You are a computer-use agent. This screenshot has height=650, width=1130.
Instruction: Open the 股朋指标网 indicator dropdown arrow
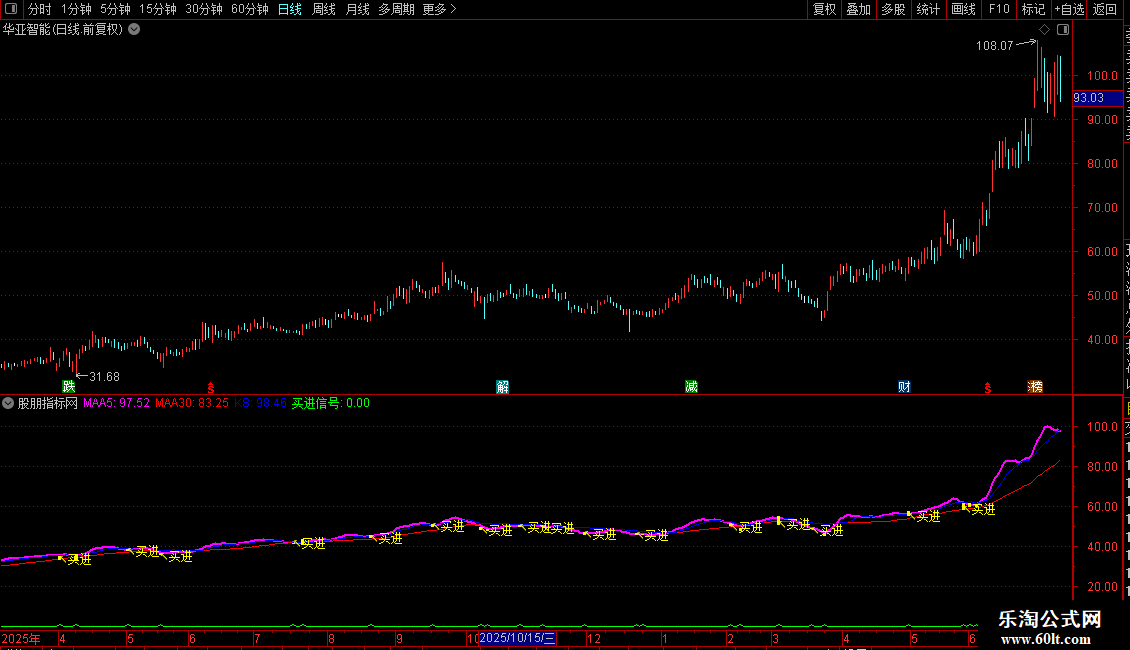(x=8, y=404)
